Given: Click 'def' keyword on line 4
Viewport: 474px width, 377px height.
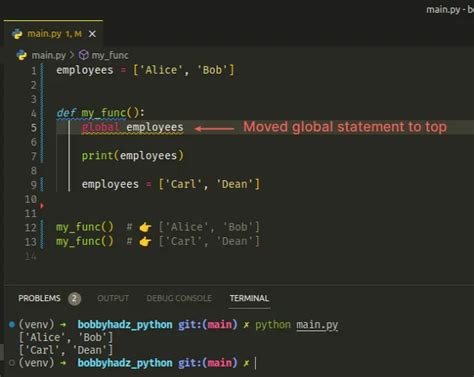Looking at the screenshot, I should click(x=66, y=113).
